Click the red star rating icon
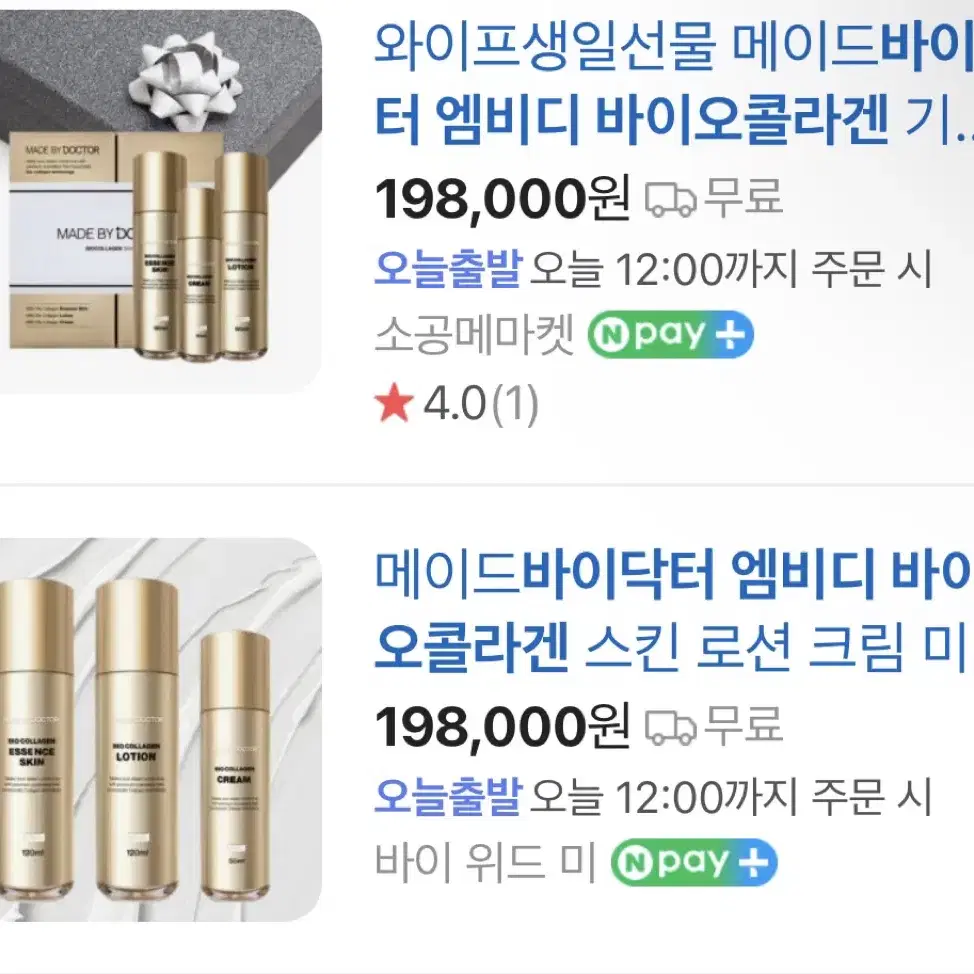The width and height of the screenshot is (974, 974). [394, 403]
